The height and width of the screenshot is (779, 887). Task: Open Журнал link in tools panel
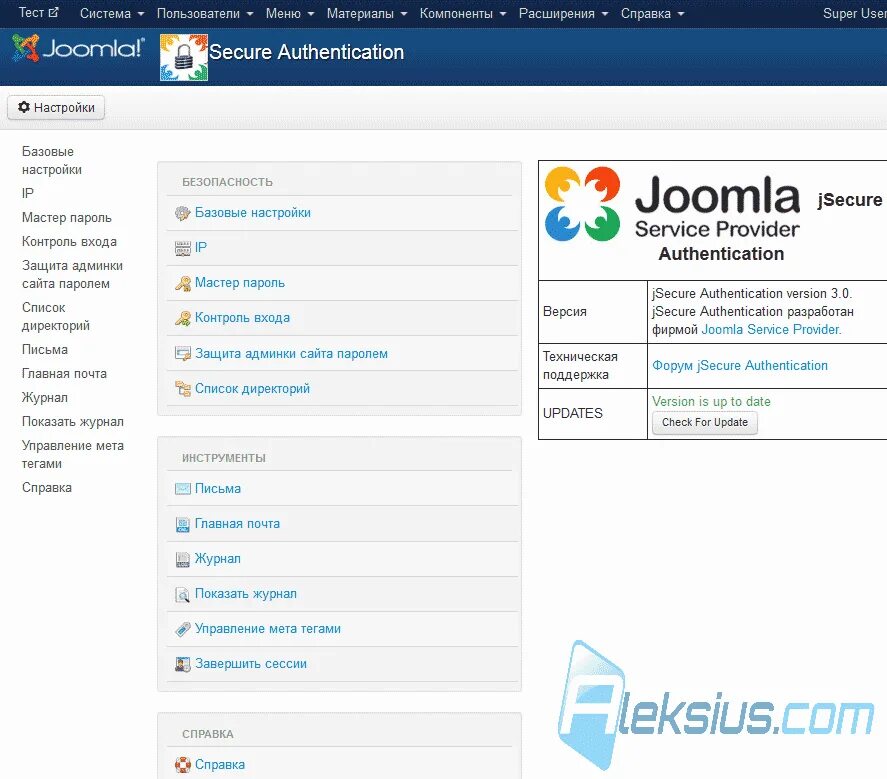218,559
